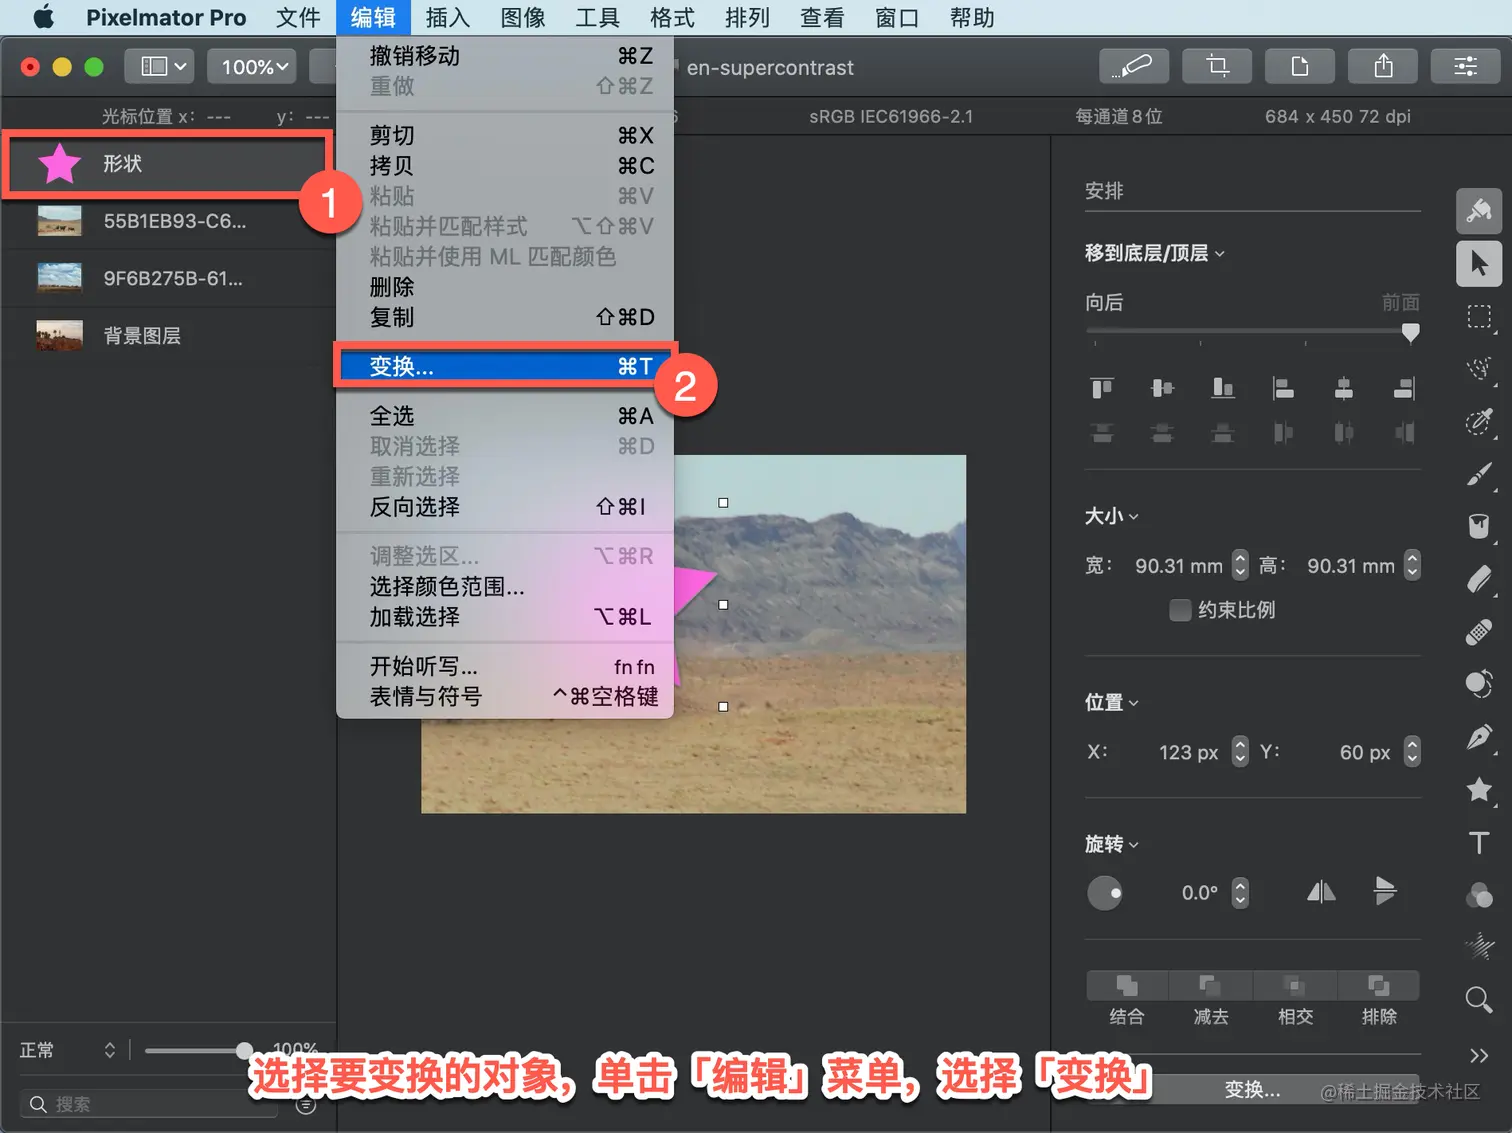Select the Arrange arrow tool

[x=1479, y=264]
